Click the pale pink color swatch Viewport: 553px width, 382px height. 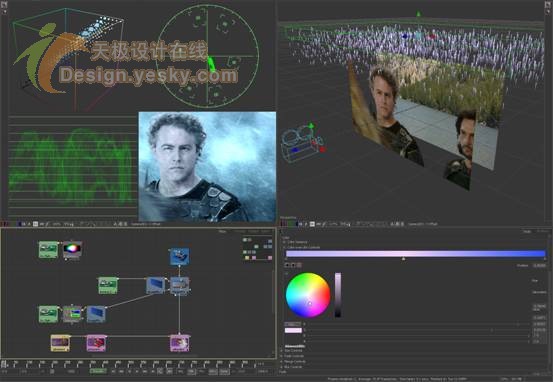click(x=293, y=331)
